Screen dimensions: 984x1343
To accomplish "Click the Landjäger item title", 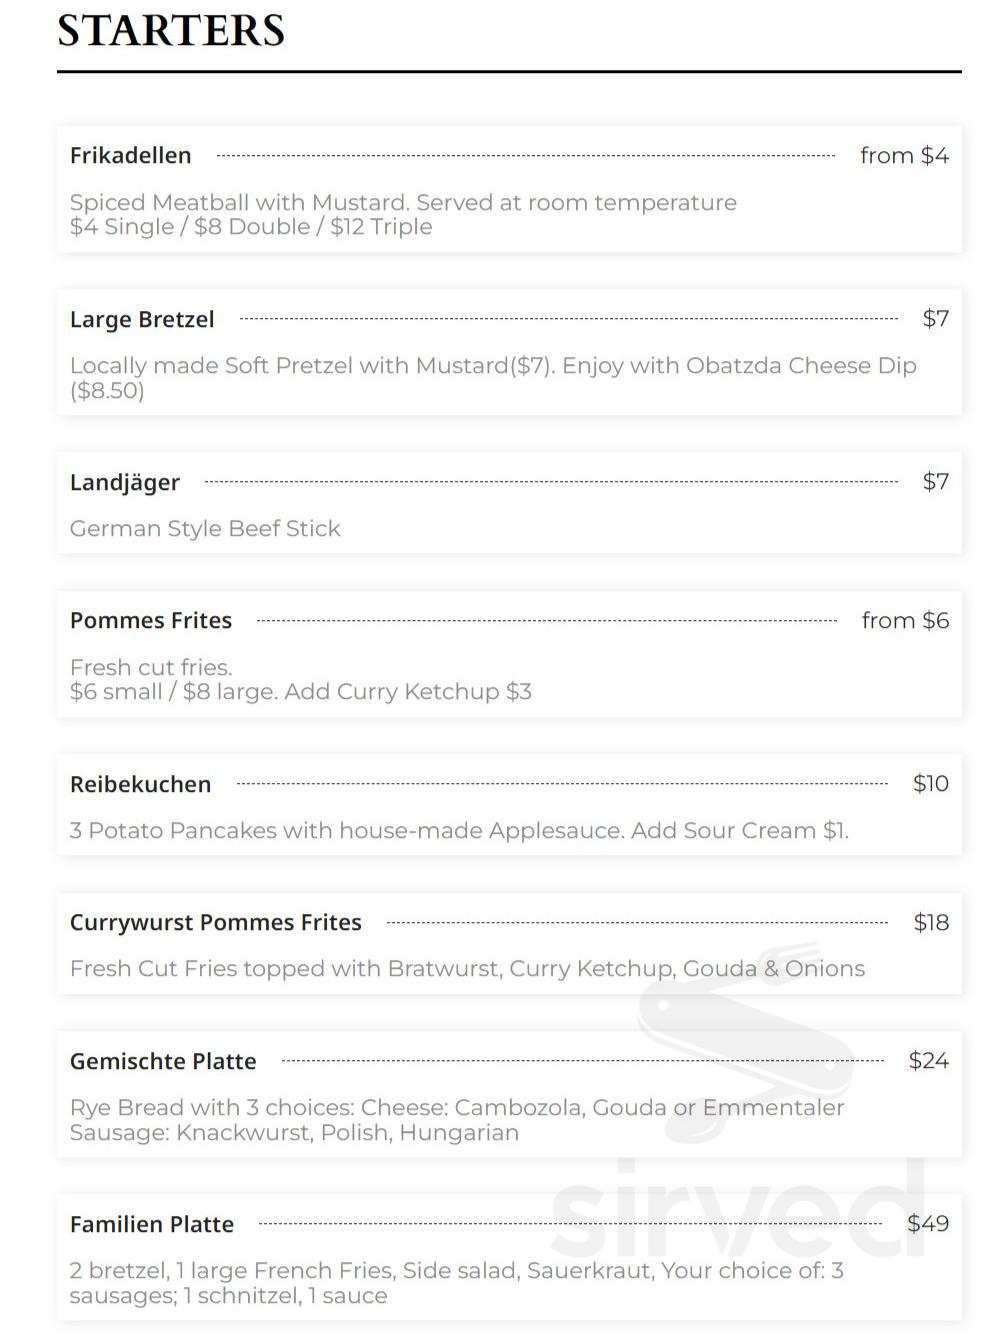I will [x=125, y=482].
